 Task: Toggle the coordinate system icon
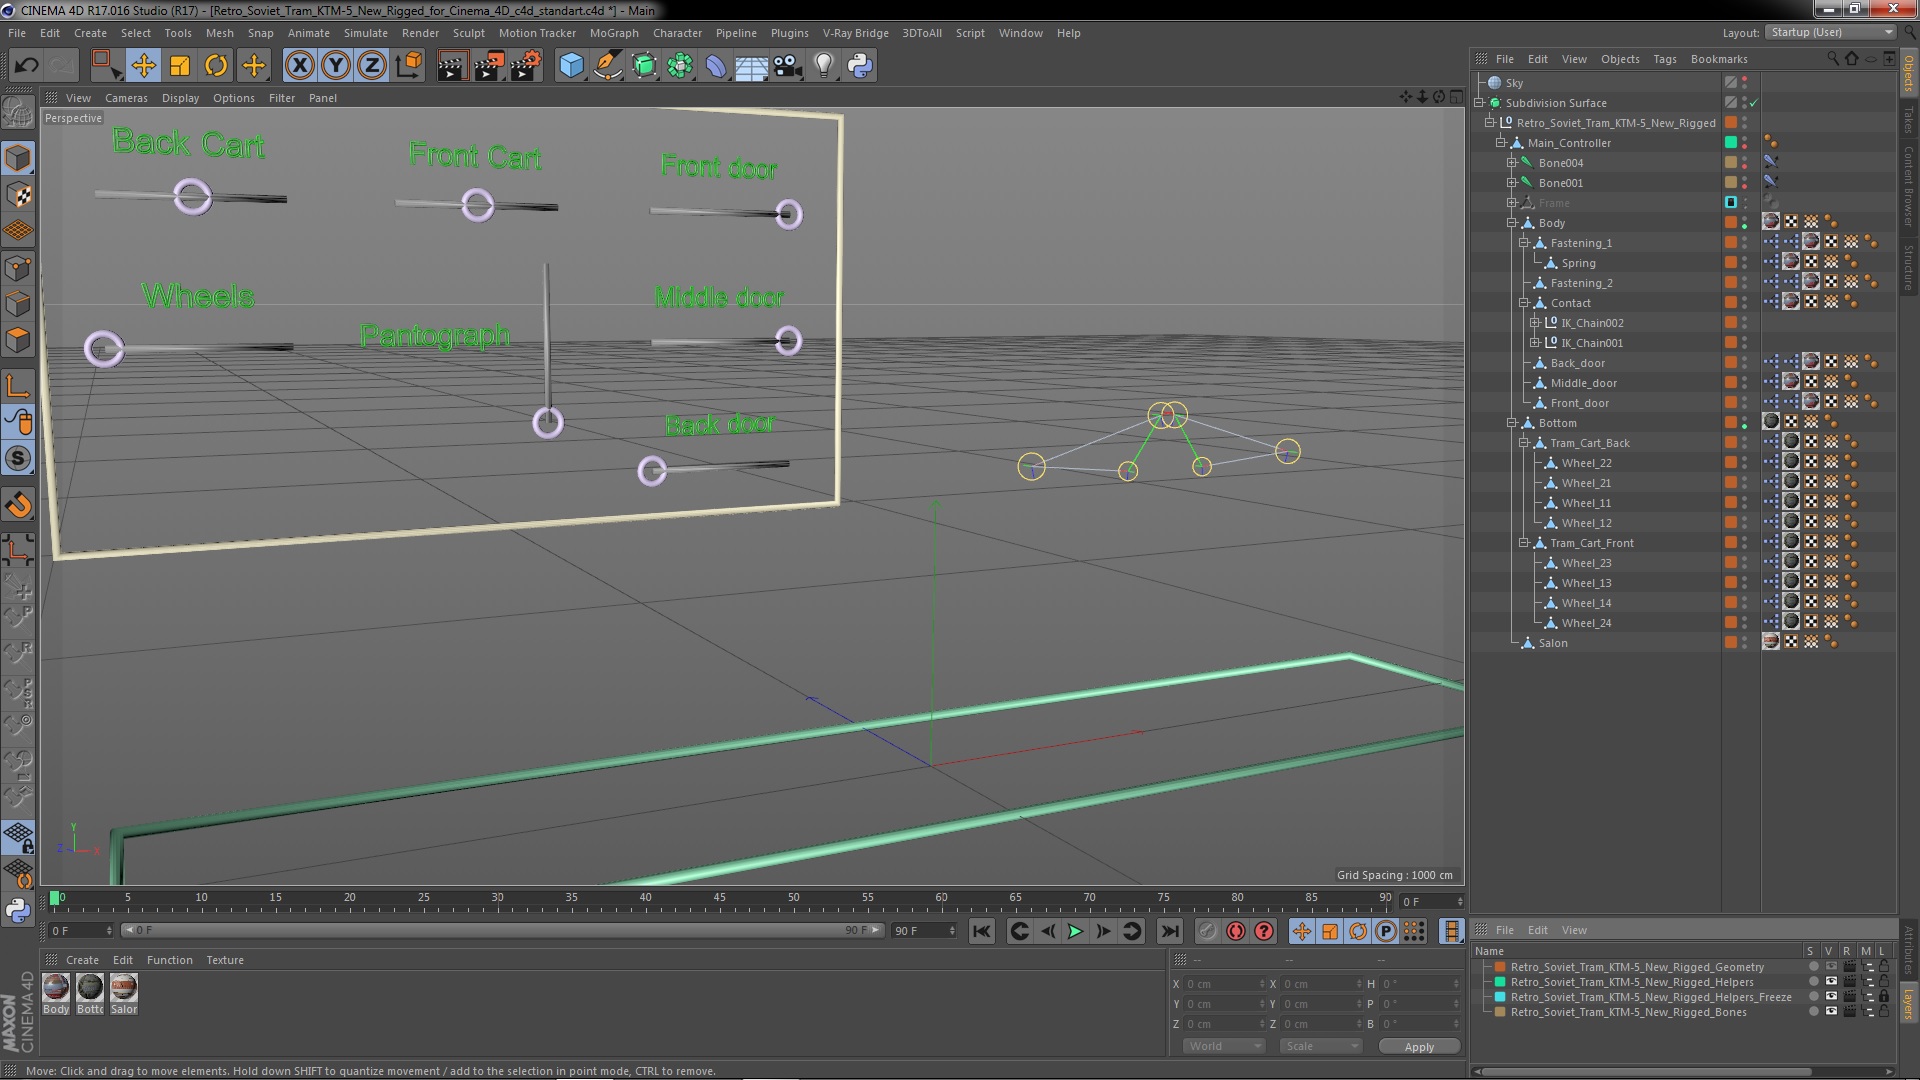(x=409, y=66)
